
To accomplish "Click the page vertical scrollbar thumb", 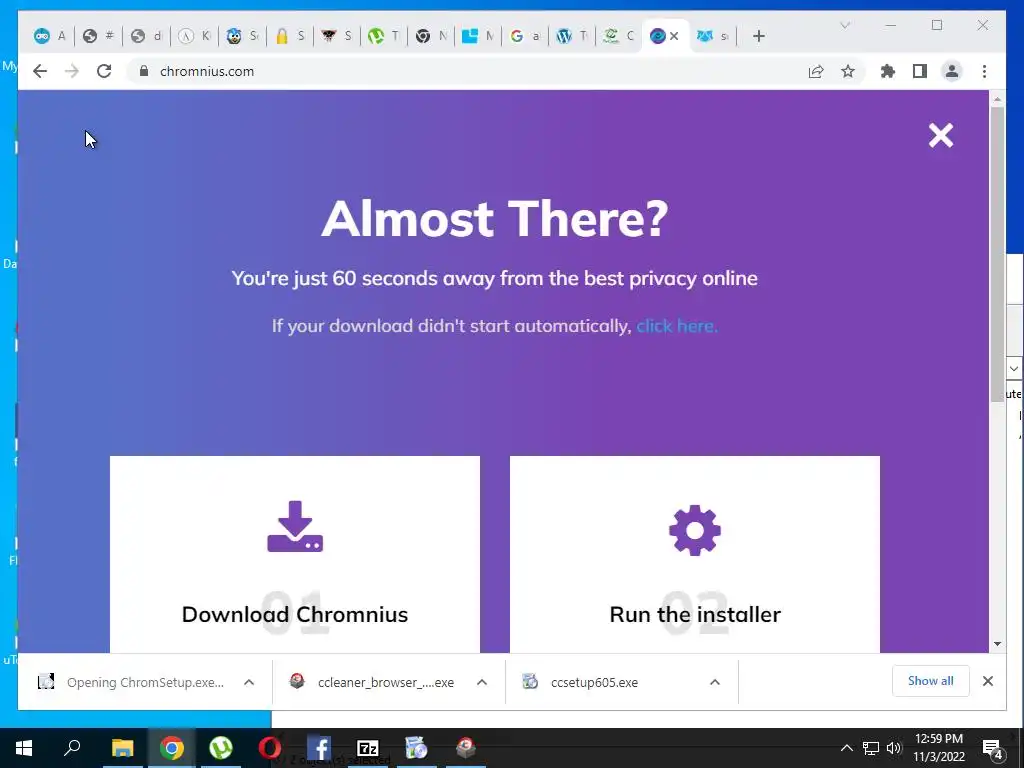I will click(x=997, y=253).
